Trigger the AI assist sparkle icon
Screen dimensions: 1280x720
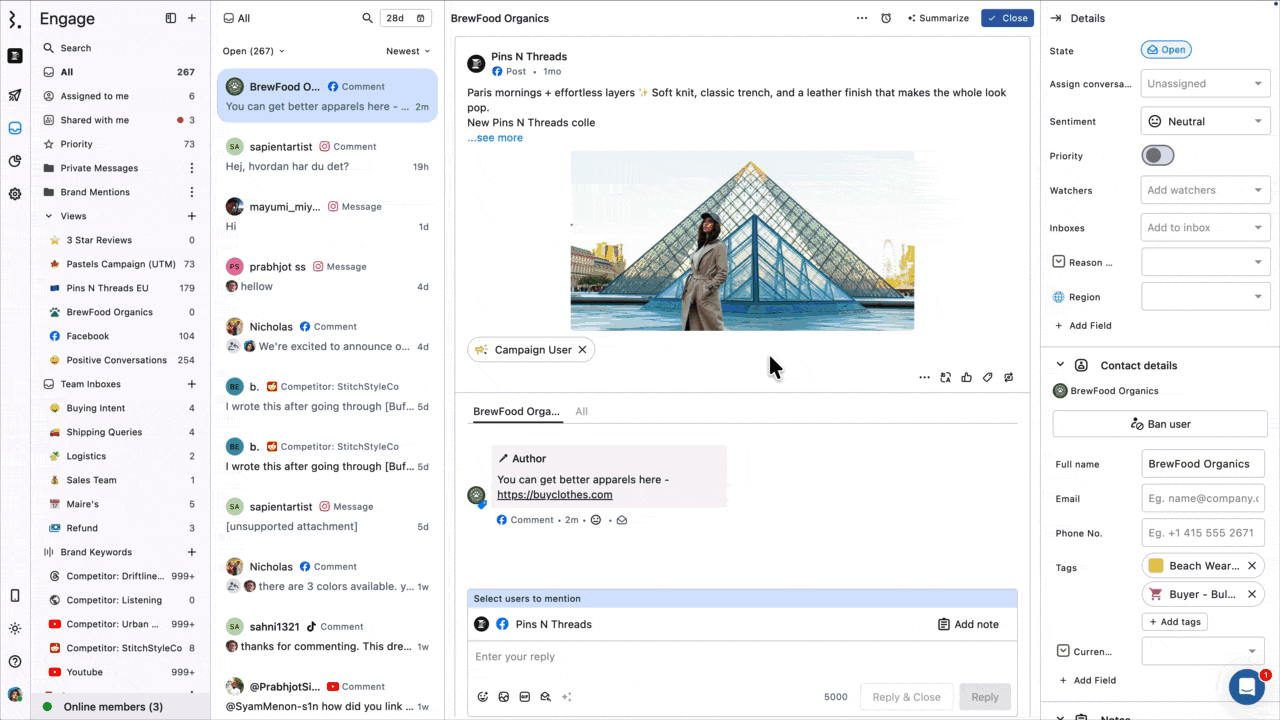566,697
